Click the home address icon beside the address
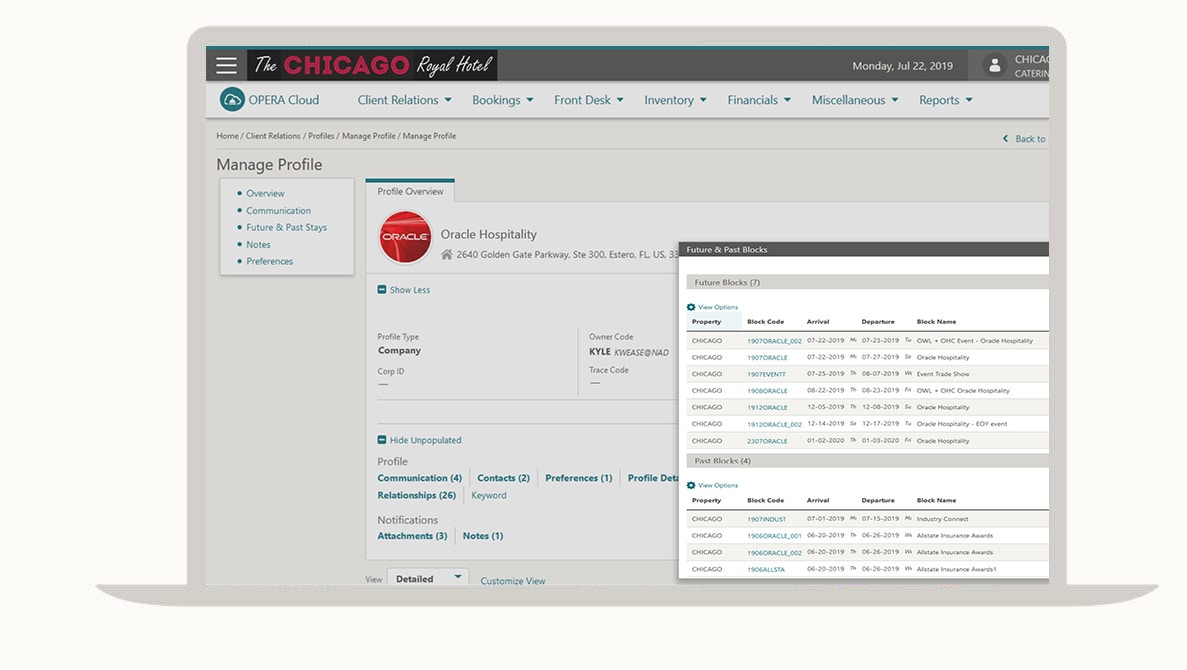1187x670 pixels. coord(446,255)
